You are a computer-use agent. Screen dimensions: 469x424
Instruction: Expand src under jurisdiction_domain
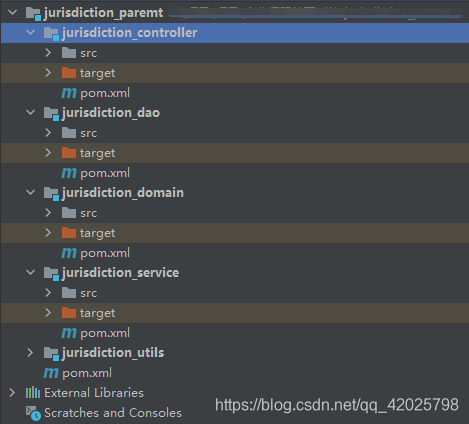(48, 213)
